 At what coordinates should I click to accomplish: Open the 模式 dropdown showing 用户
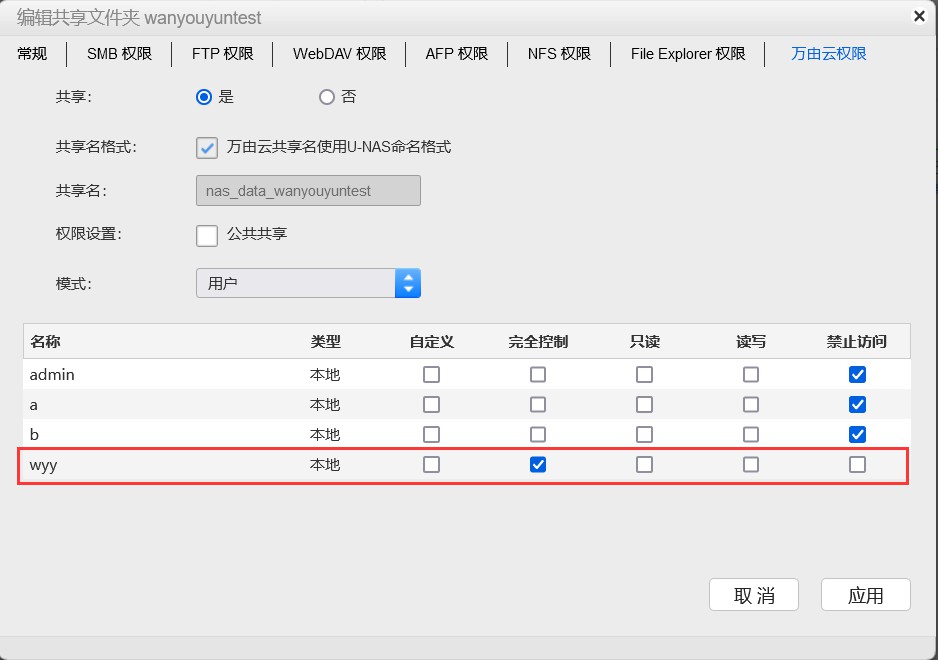click(308, 283)
